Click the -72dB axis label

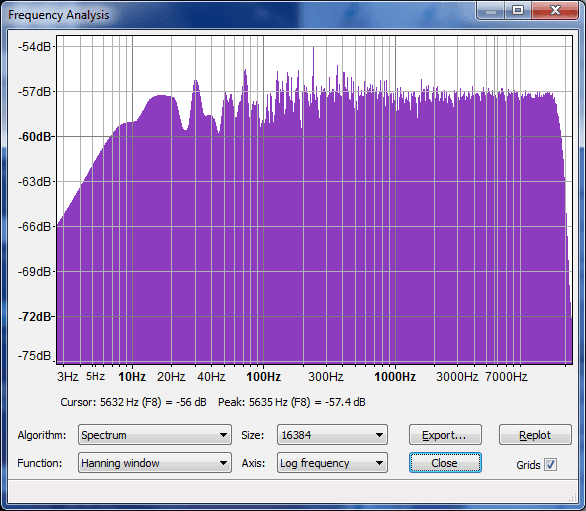(34, 317)
